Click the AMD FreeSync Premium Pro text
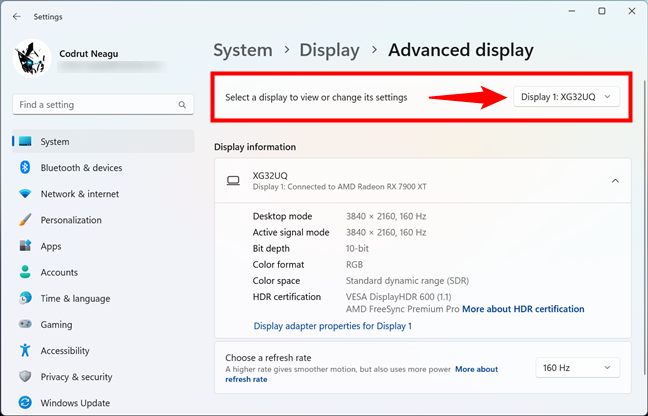 403,309
